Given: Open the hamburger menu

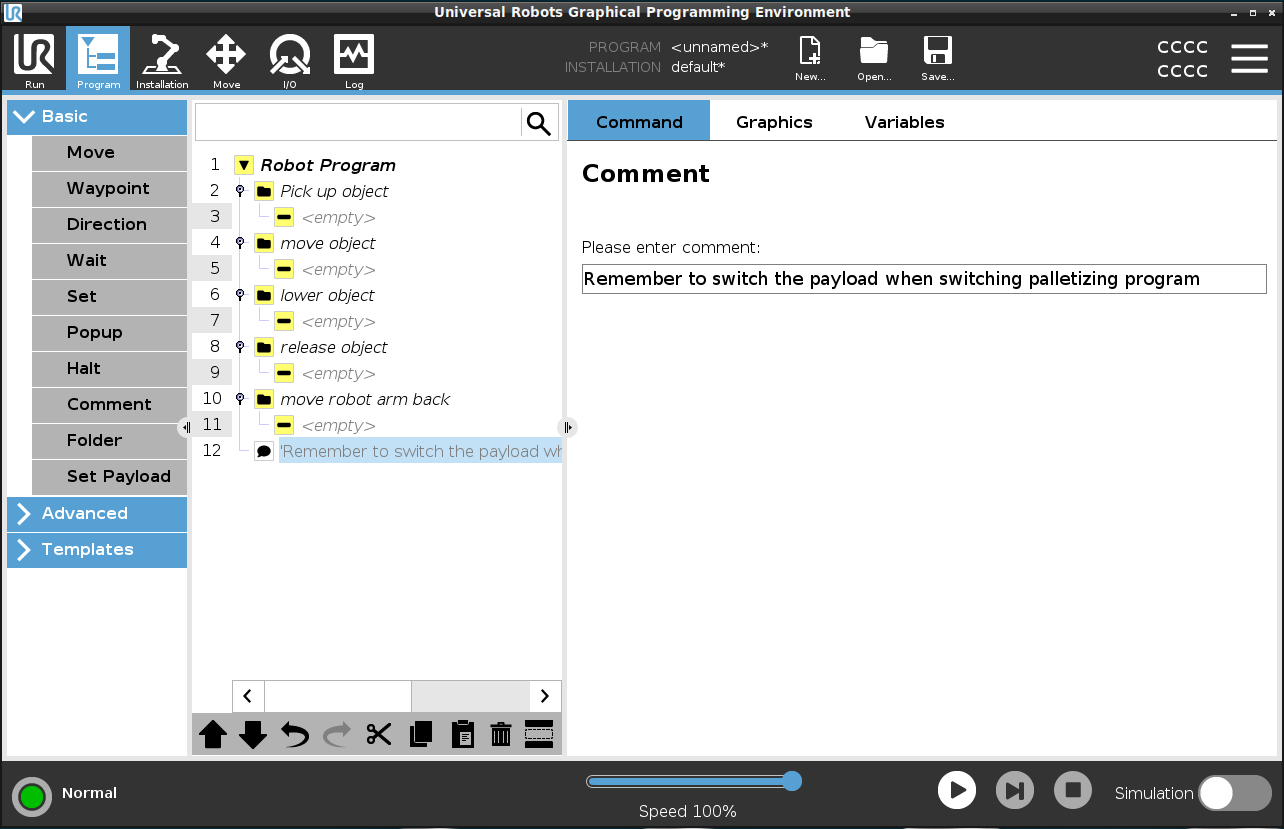Looking at the screenshot, I should [x=1249, y=59].
